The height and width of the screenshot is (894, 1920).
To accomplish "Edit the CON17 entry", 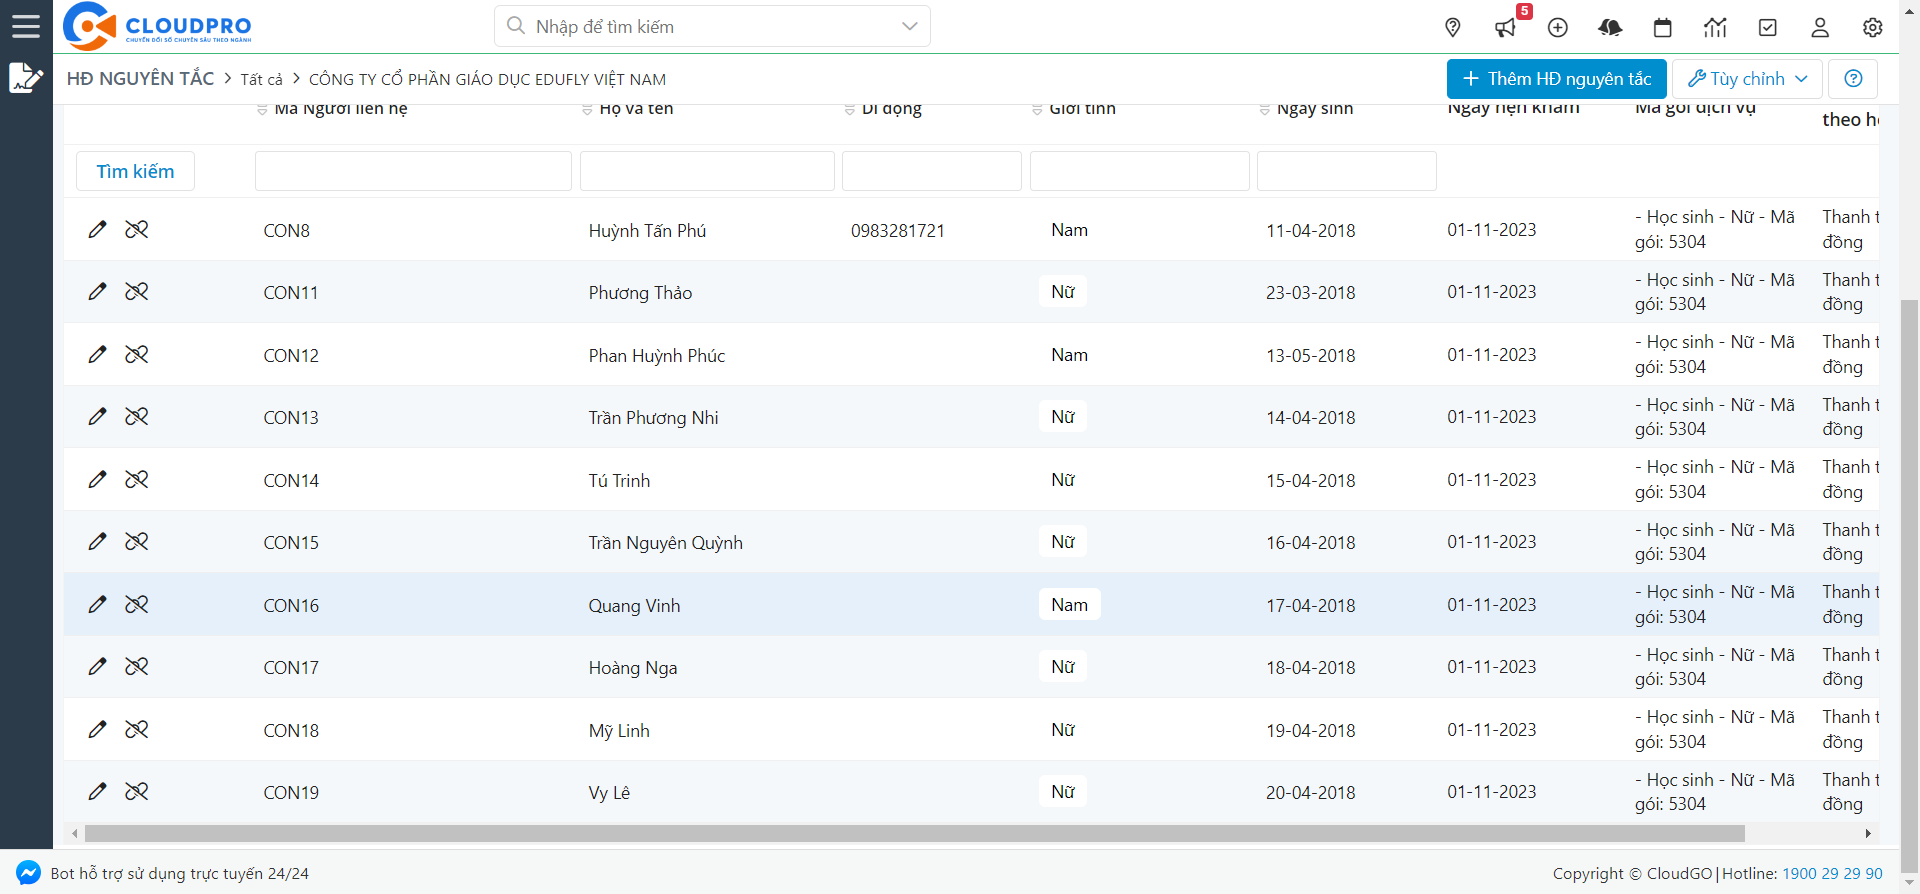I will tap(97, 666).
